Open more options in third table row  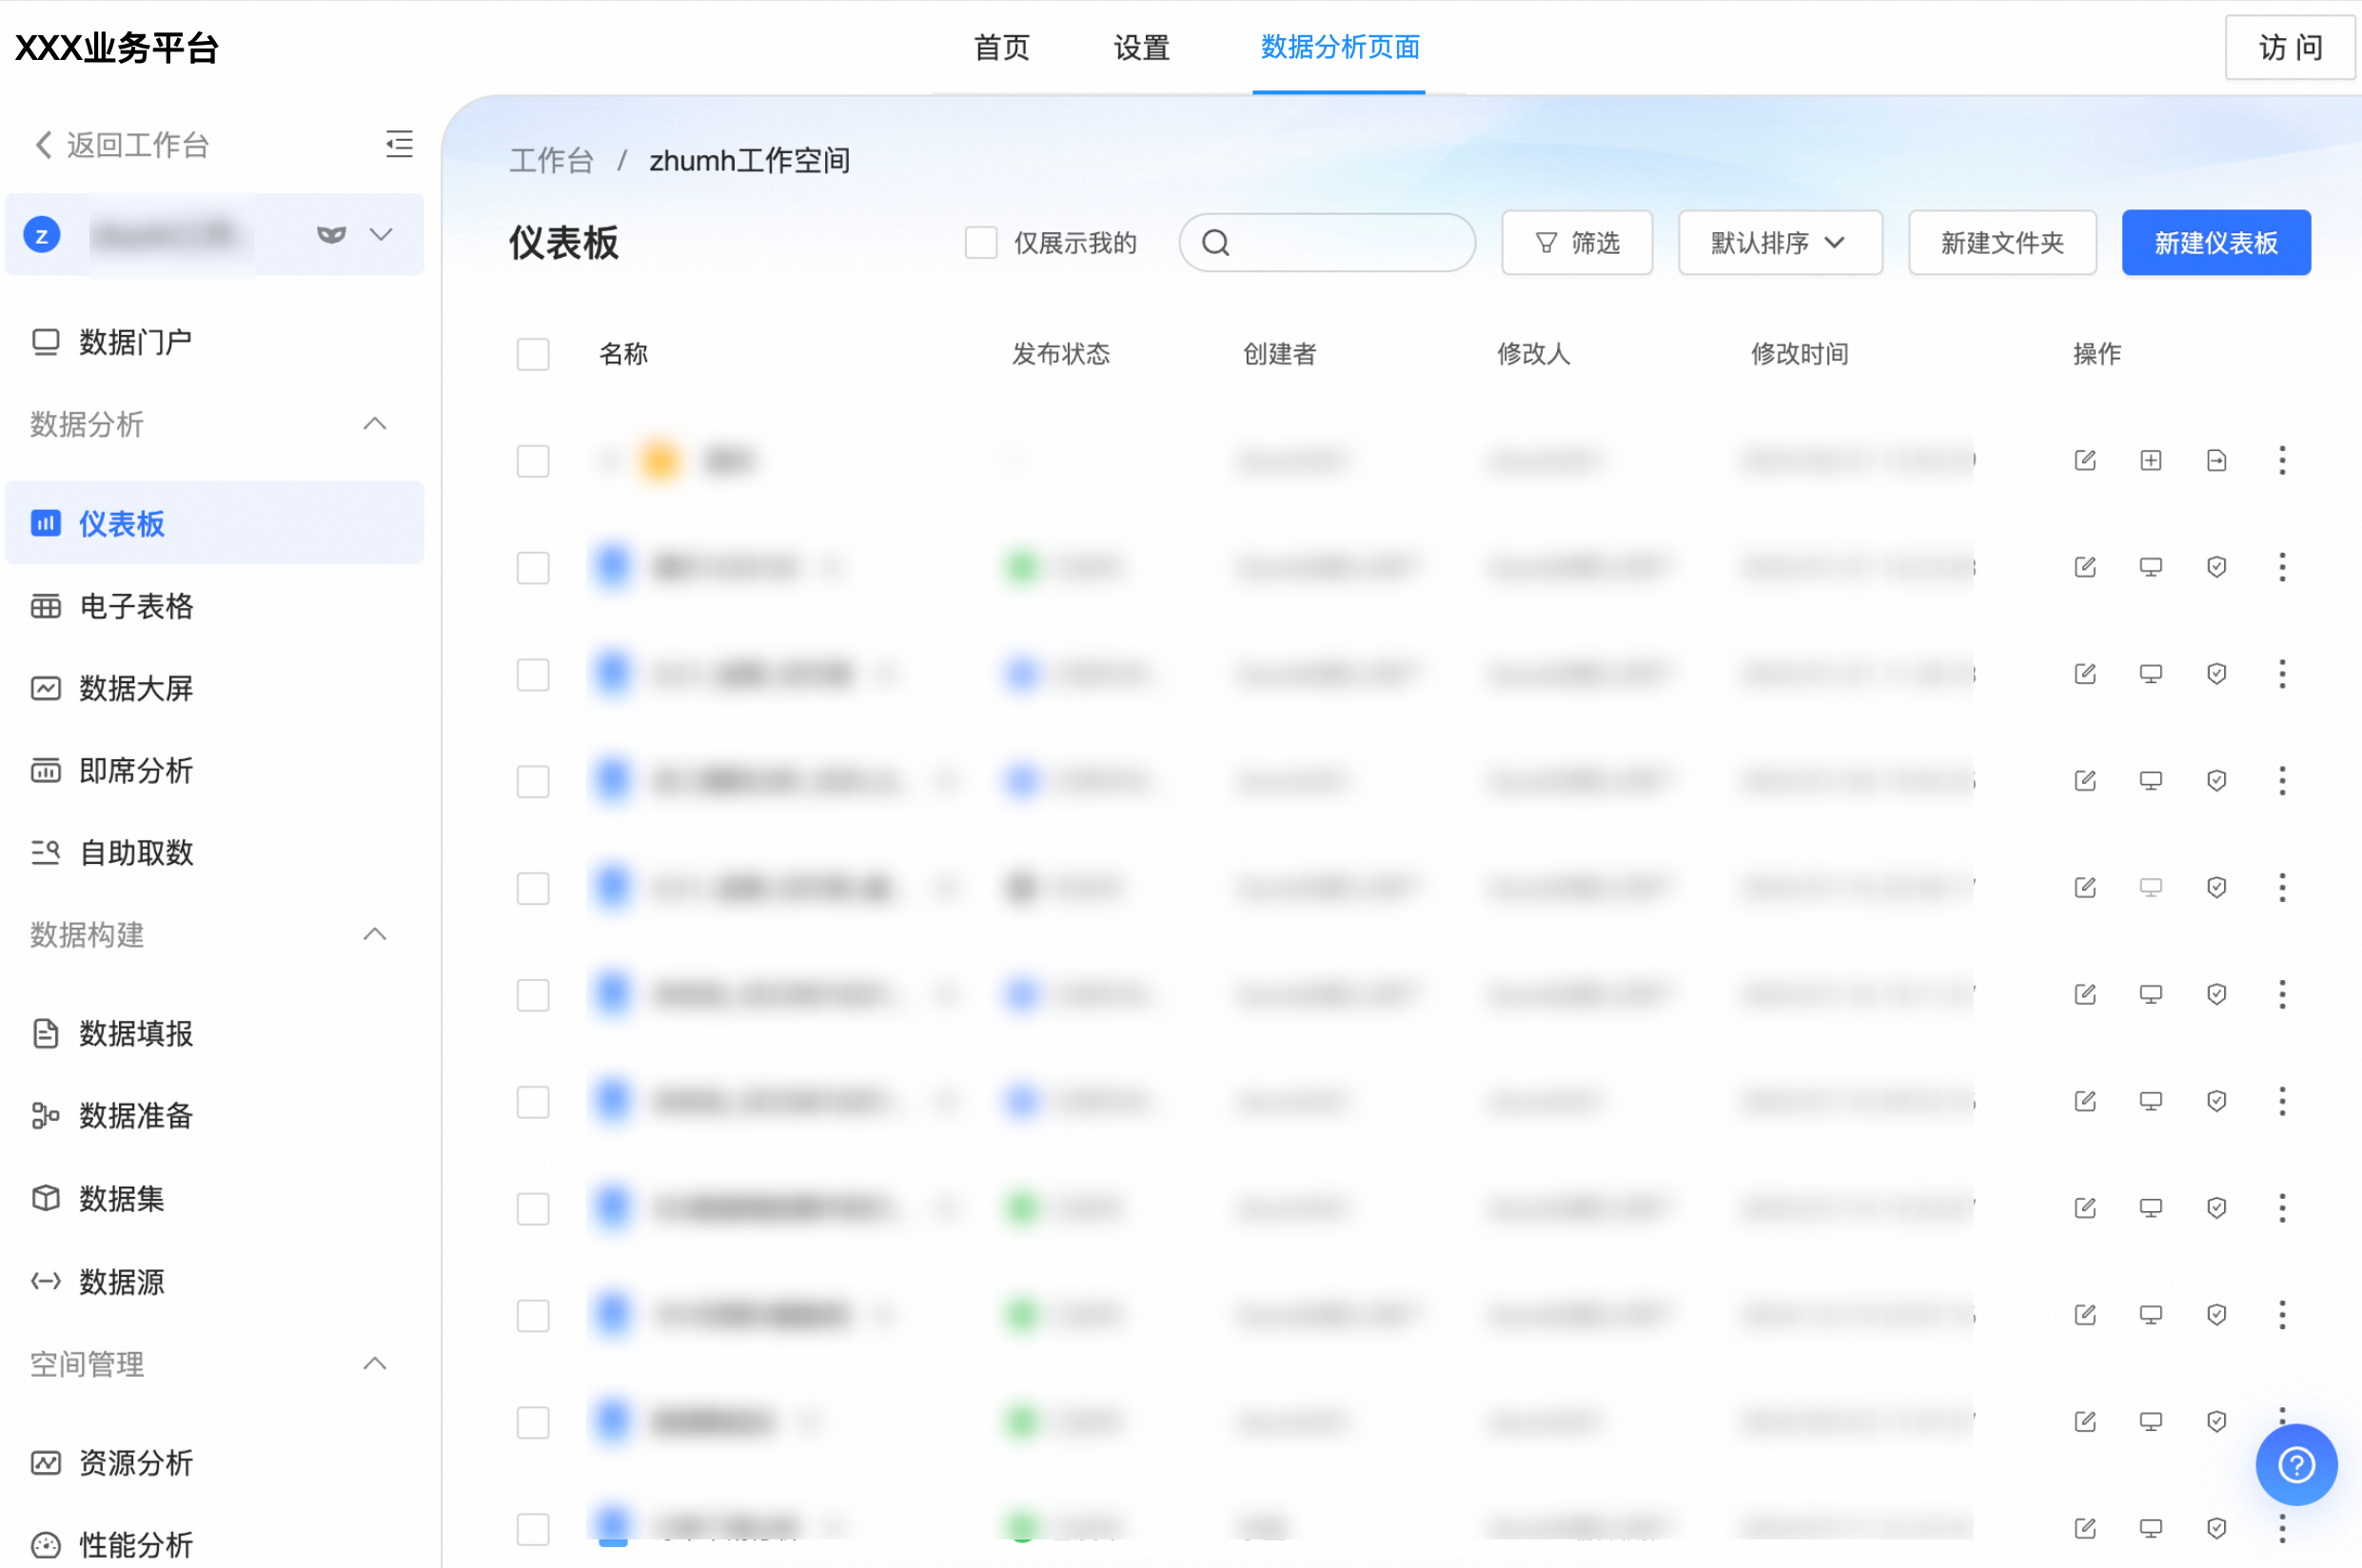click(x=2282, y=674)
